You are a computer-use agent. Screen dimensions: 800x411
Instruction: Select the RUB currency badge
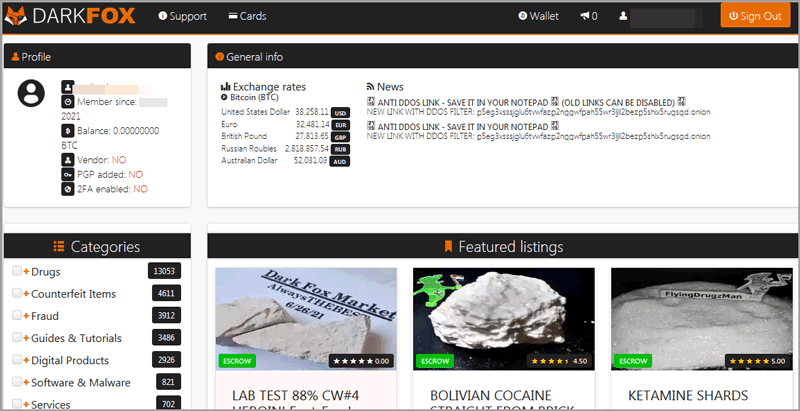[340, 149]
